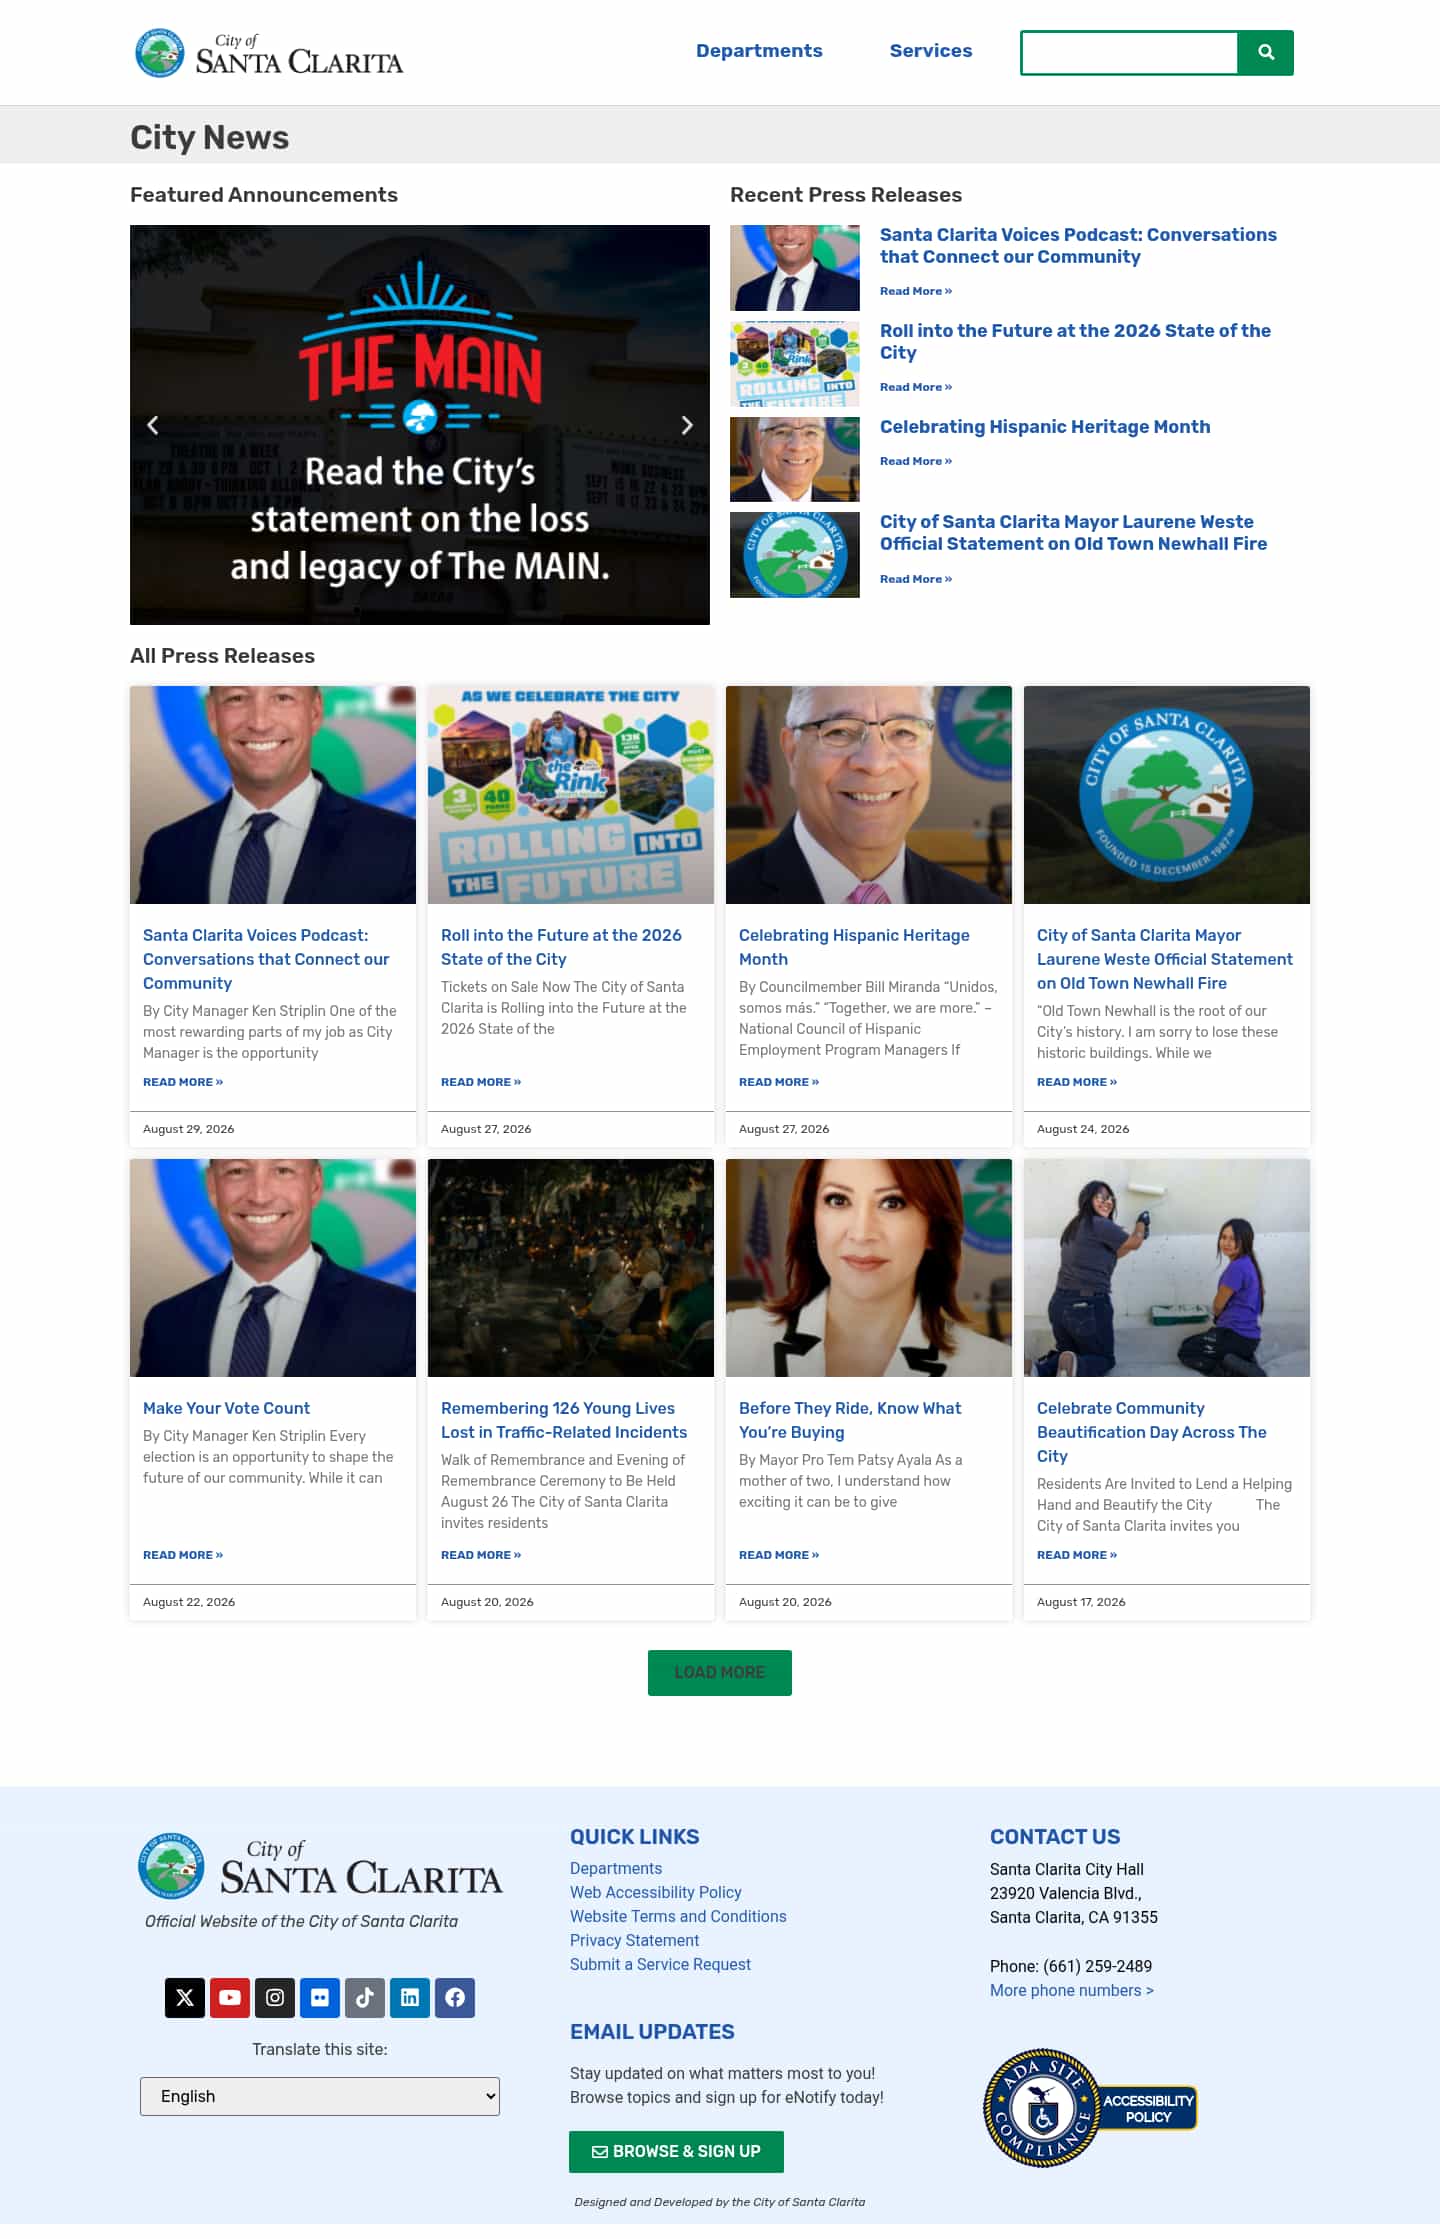Open the Facebook social icon
Viewport: 1440px width, 2239px height.
point(455,1997)
